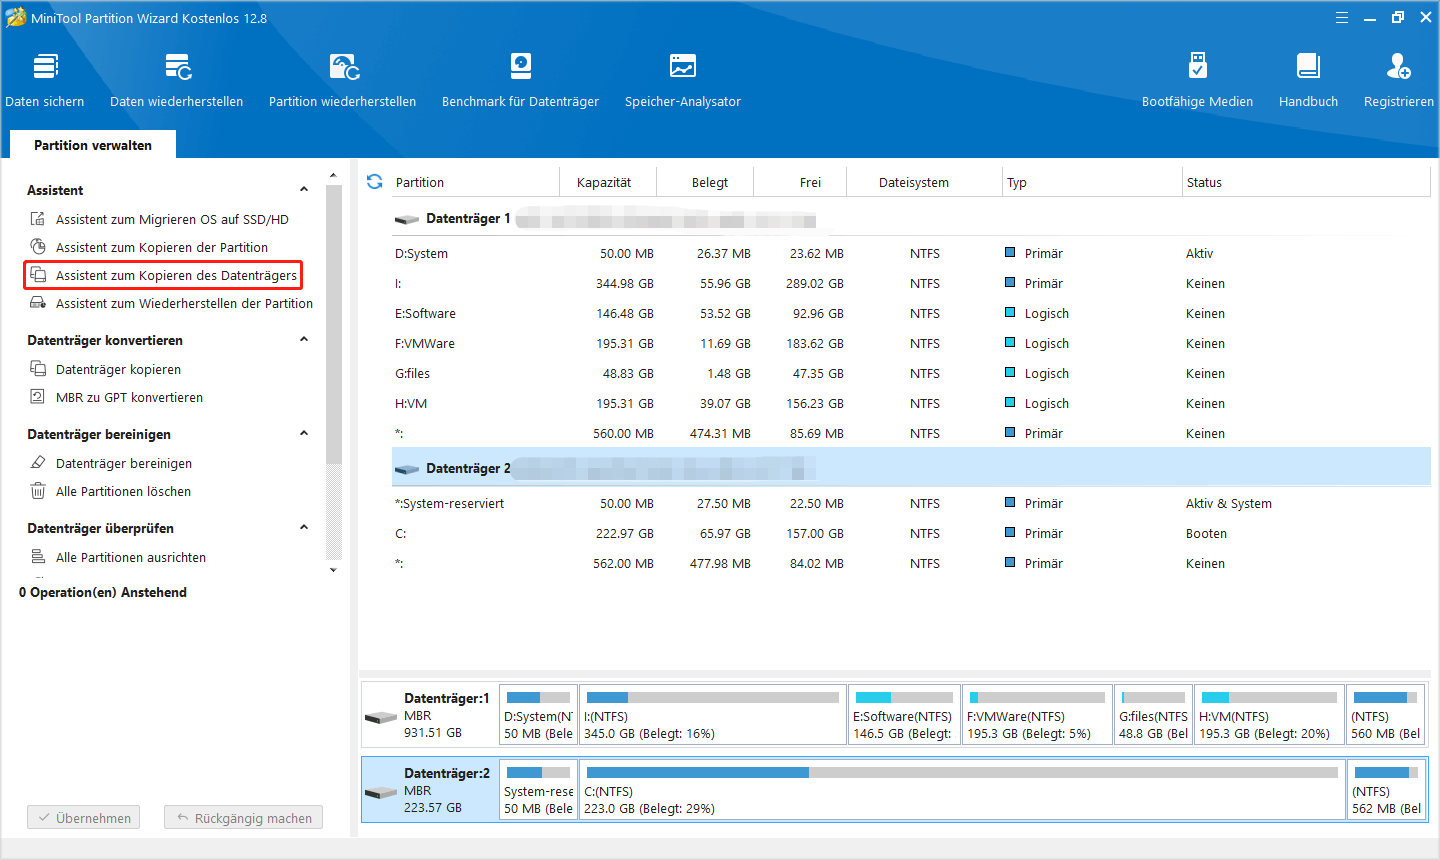1440x860 pixels.
Task: Open Assistent zum Wiederherstellen der Partition
Action: coord(184,303)
